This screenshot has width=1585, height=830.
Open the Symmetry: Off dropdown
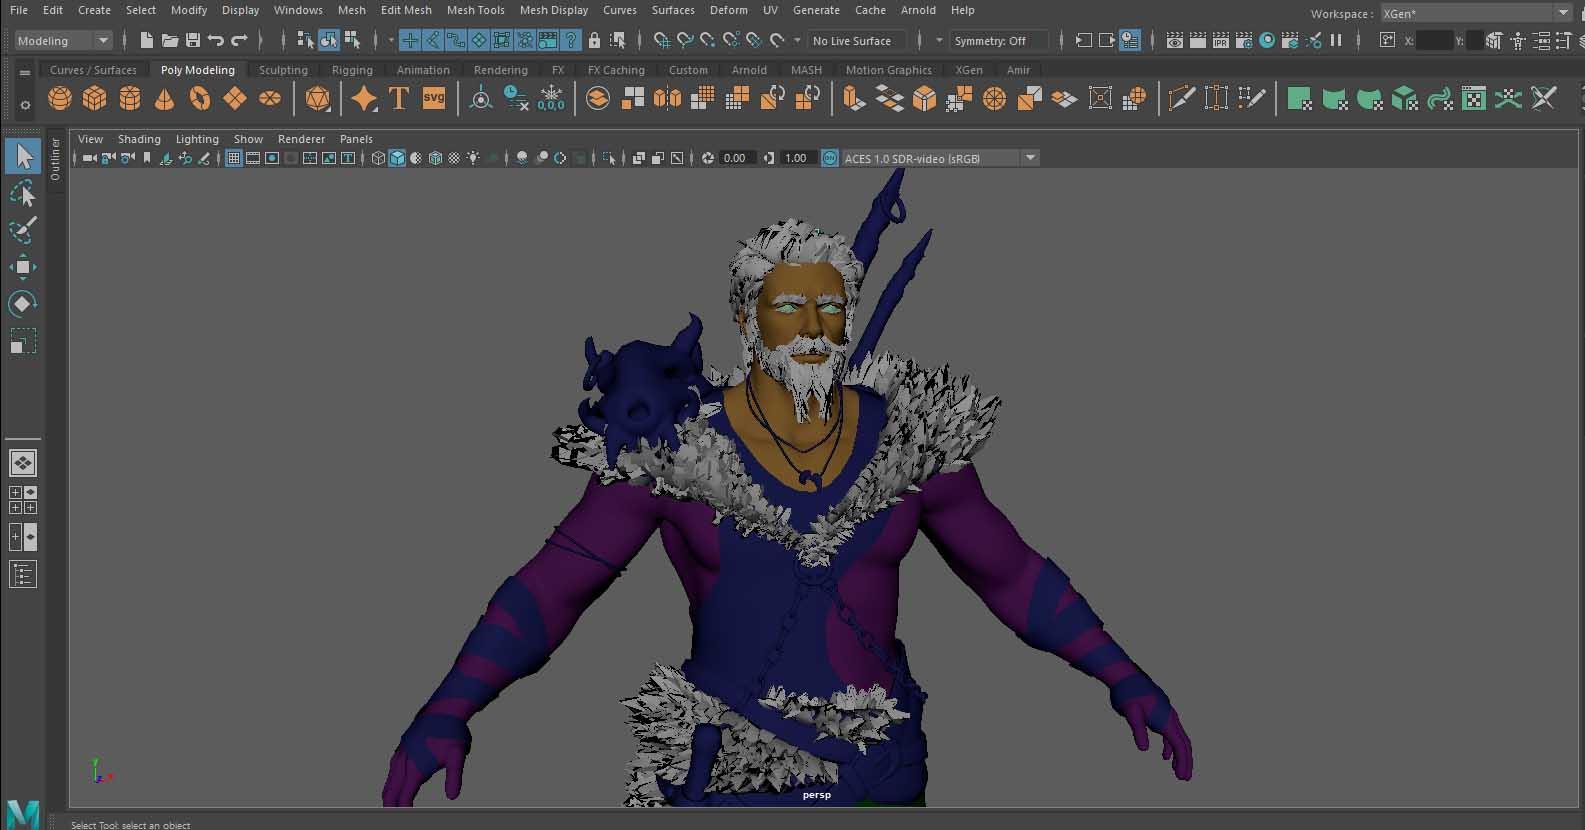click(998, 40)
